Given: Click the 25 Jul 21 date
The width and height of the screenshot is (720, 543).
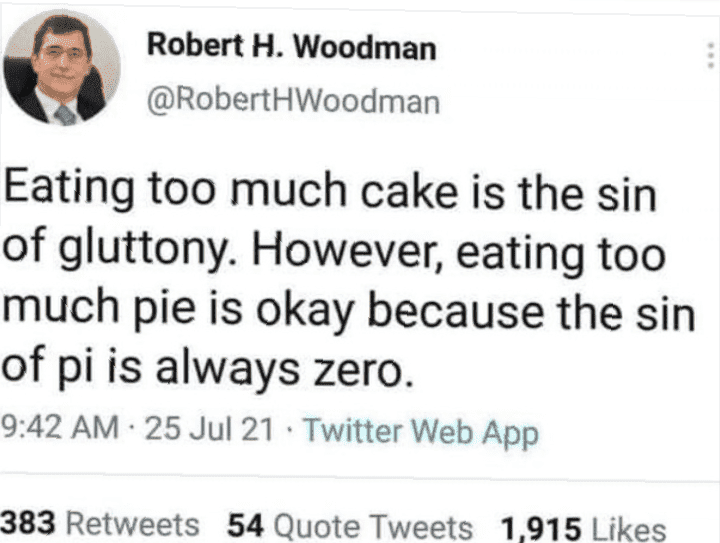Looking at the screenshot, I should point(209,428).
